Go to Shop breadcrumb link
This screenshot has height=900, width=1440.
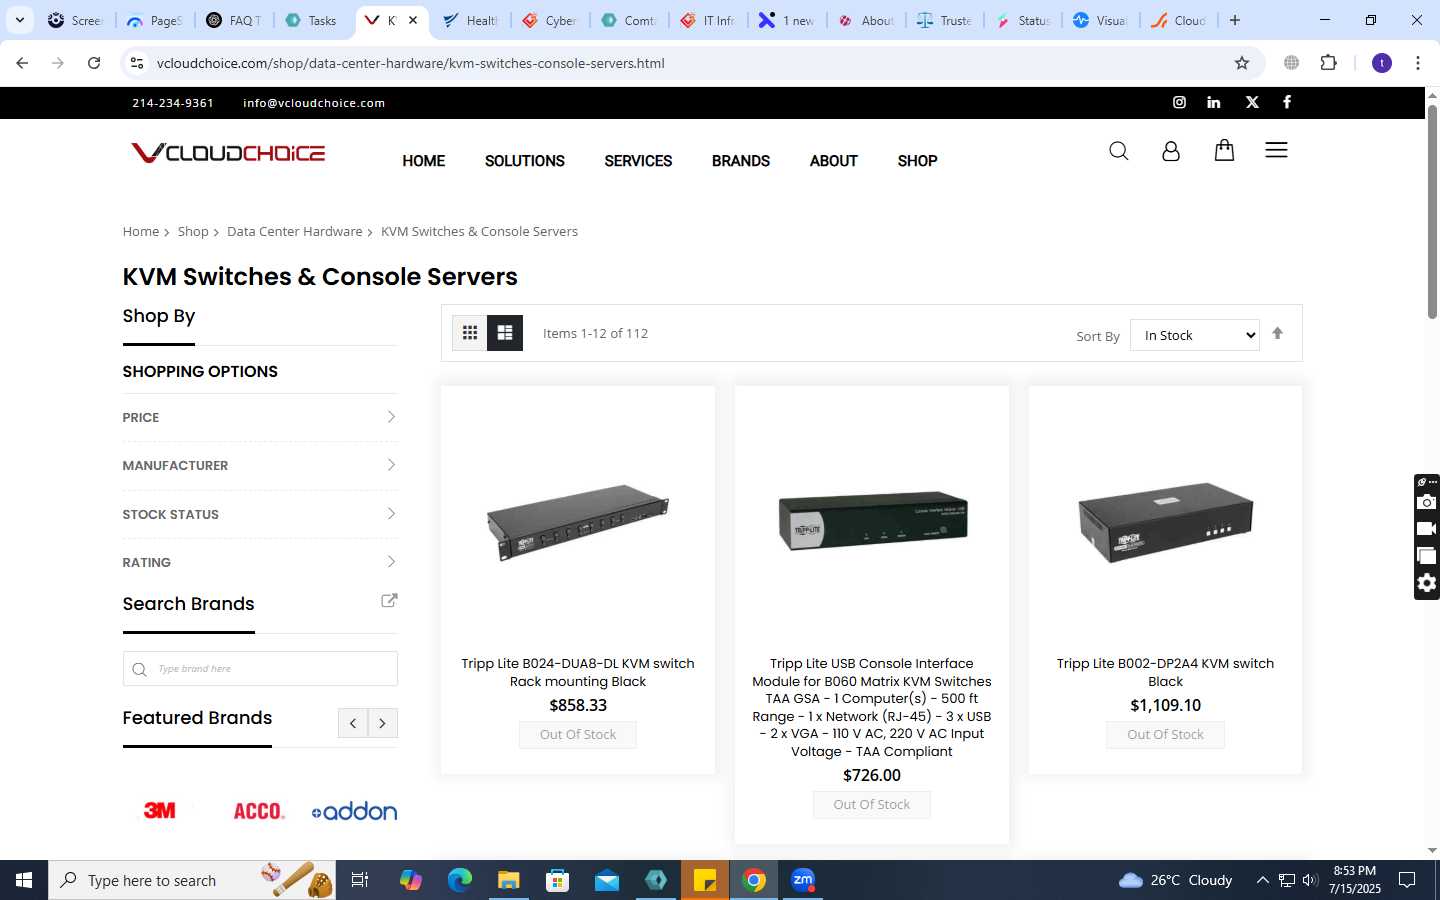pyautogui.click(x=193, y=231)
